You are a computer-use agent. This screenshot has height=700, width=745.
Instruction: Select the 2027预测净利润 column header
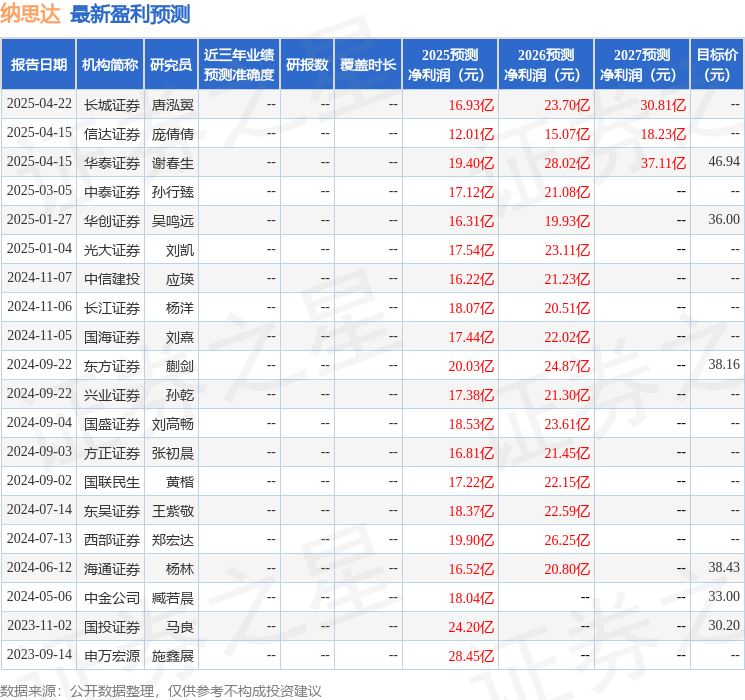pyautogui.click(x=641, y=65)
